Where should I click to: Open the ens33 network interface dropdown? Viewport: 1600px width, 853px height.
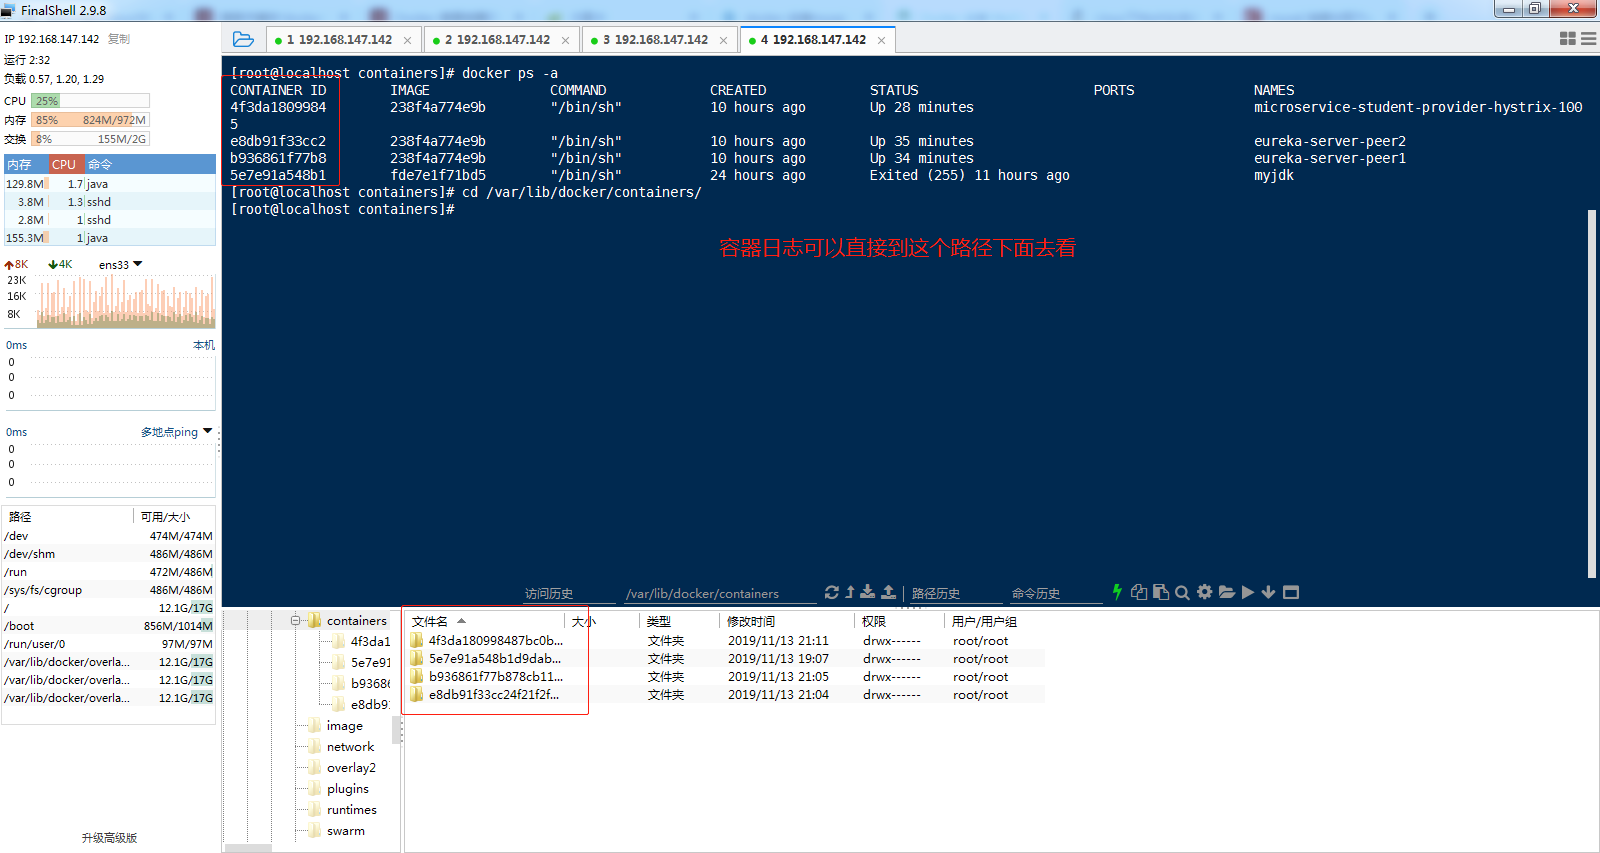click(121, 264)
